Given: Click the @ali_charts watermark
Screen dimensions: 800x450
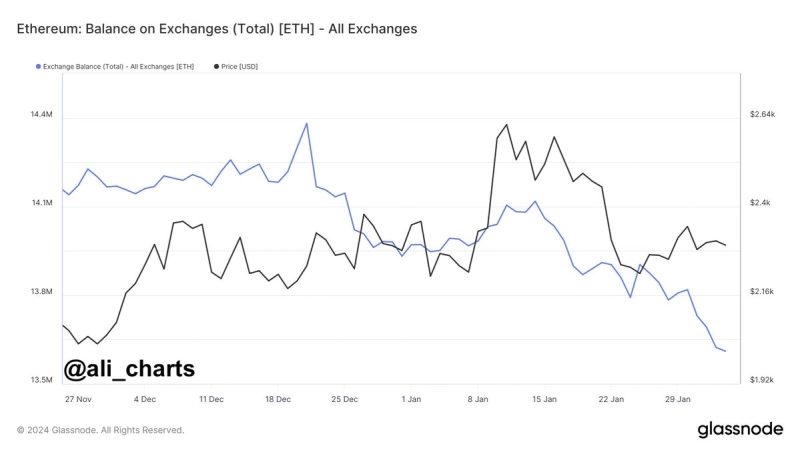Looking at the screenshot, I should tap(129, 368).
